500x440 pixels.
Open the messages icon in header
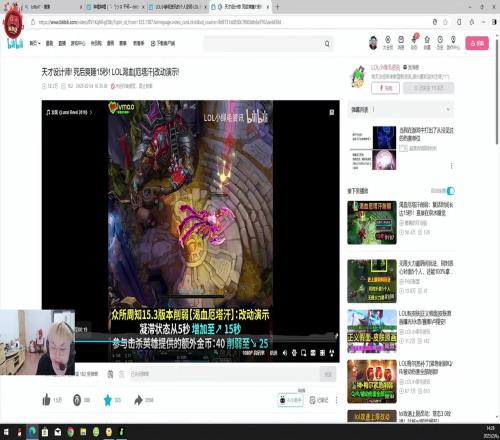(401, 43)
